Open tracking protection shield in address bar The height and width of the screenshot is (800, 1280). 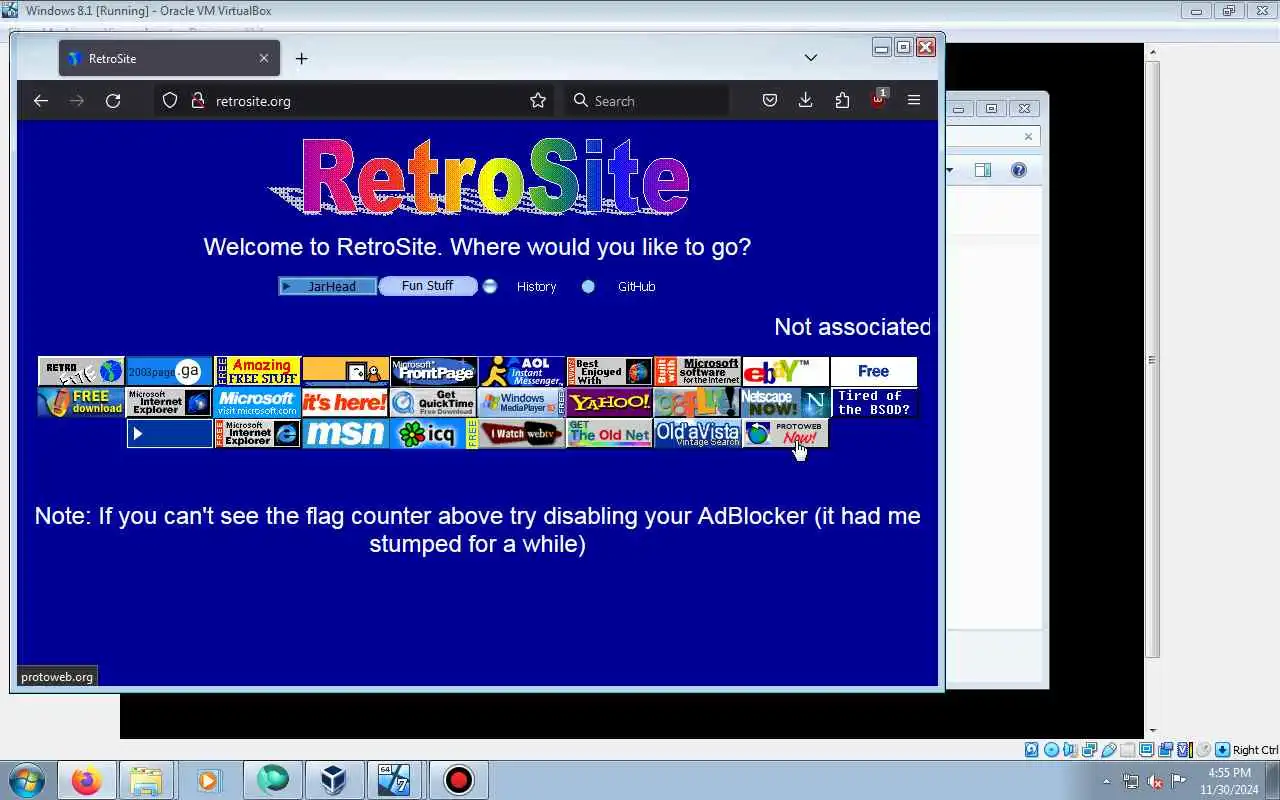[170, 101]
